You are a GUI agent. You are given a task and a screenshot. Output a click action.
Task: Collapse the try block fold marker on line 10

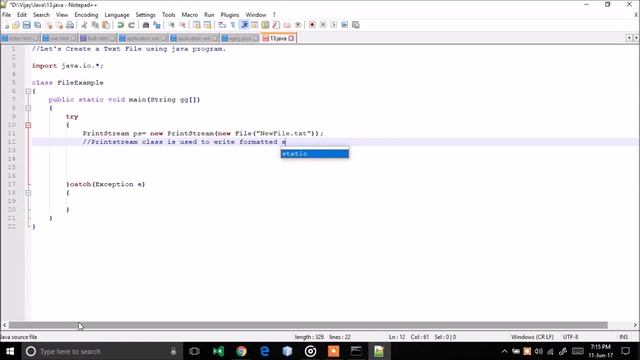pos(28,125)
